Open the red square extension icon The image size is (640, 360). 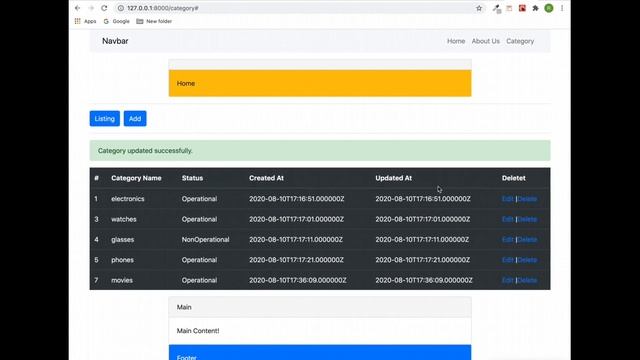click(x=522, y=8)
